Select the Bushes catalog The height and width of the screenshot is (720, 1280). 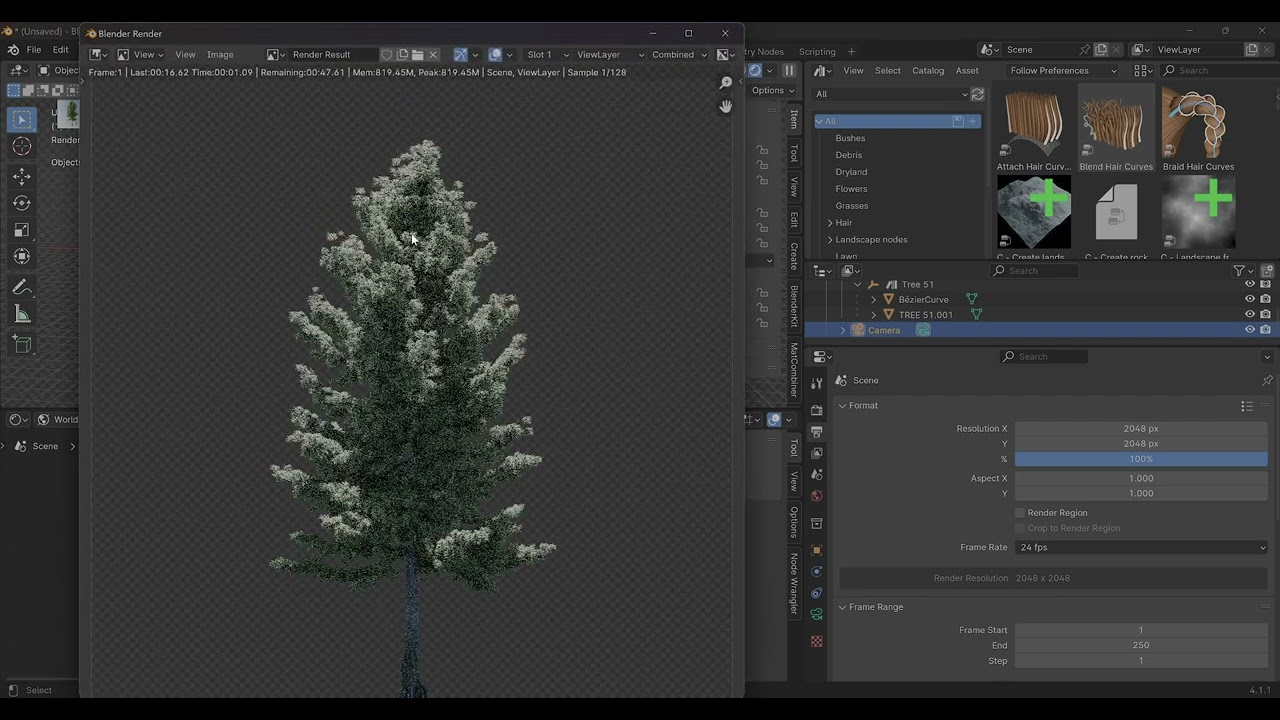(x=850, y=138)
